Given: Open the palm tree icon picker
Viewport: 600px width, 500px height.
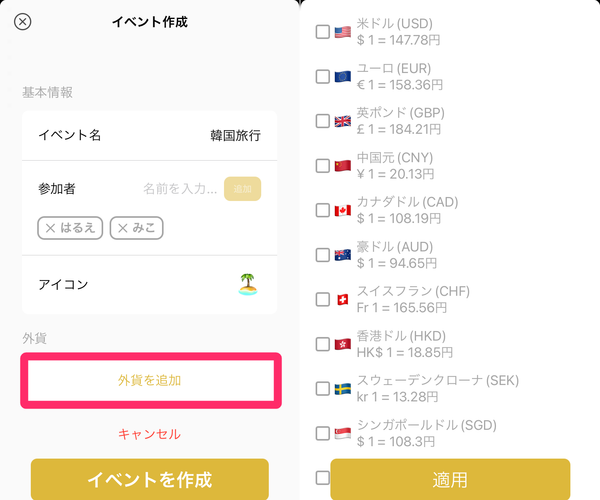Looking at the screenshot, I should [248, 284].
